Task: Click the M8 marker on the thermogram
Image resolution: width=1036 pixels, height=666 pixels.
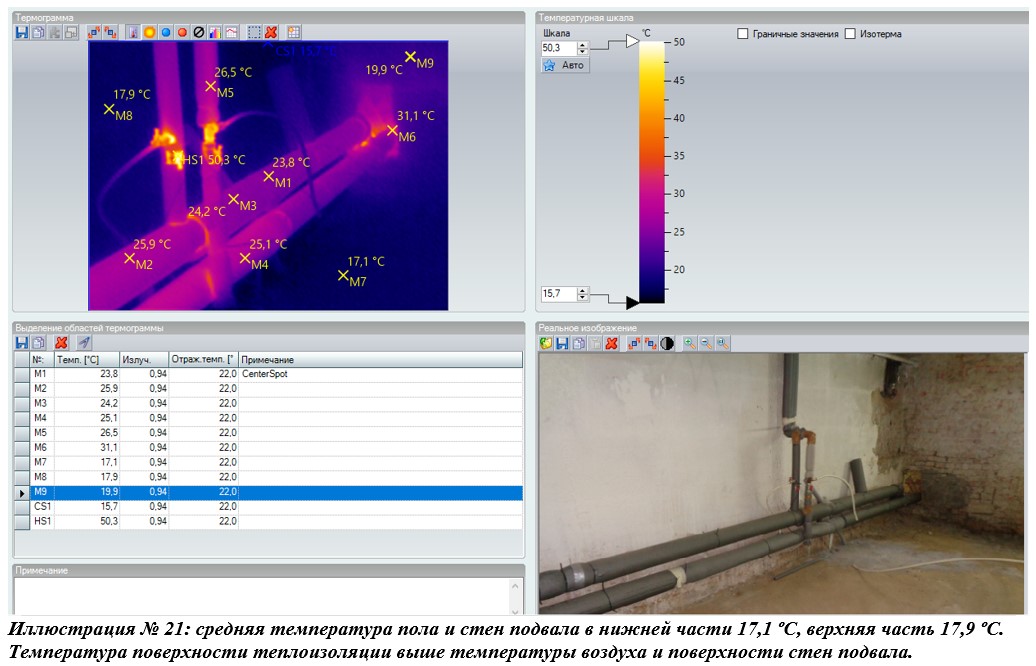Action: [x=109, y=109]
